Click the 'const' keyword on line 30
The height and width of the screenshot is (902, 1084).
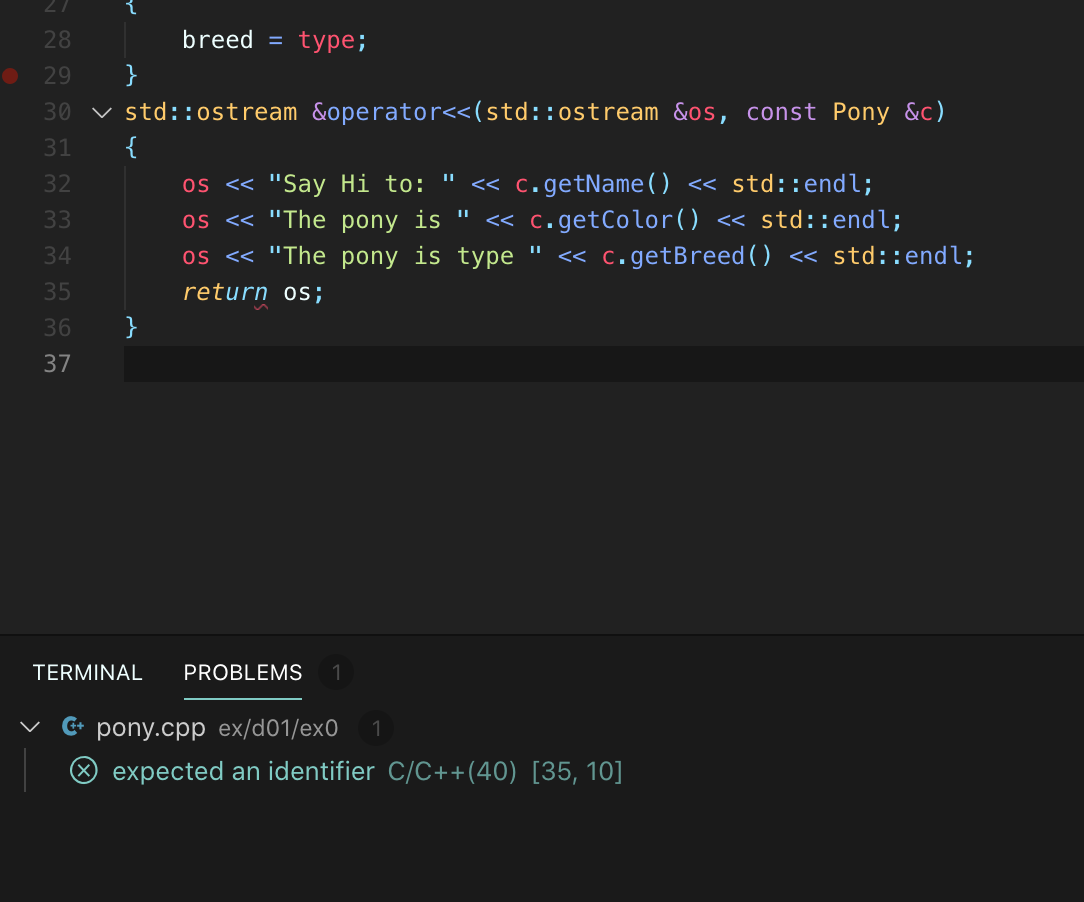781,112
